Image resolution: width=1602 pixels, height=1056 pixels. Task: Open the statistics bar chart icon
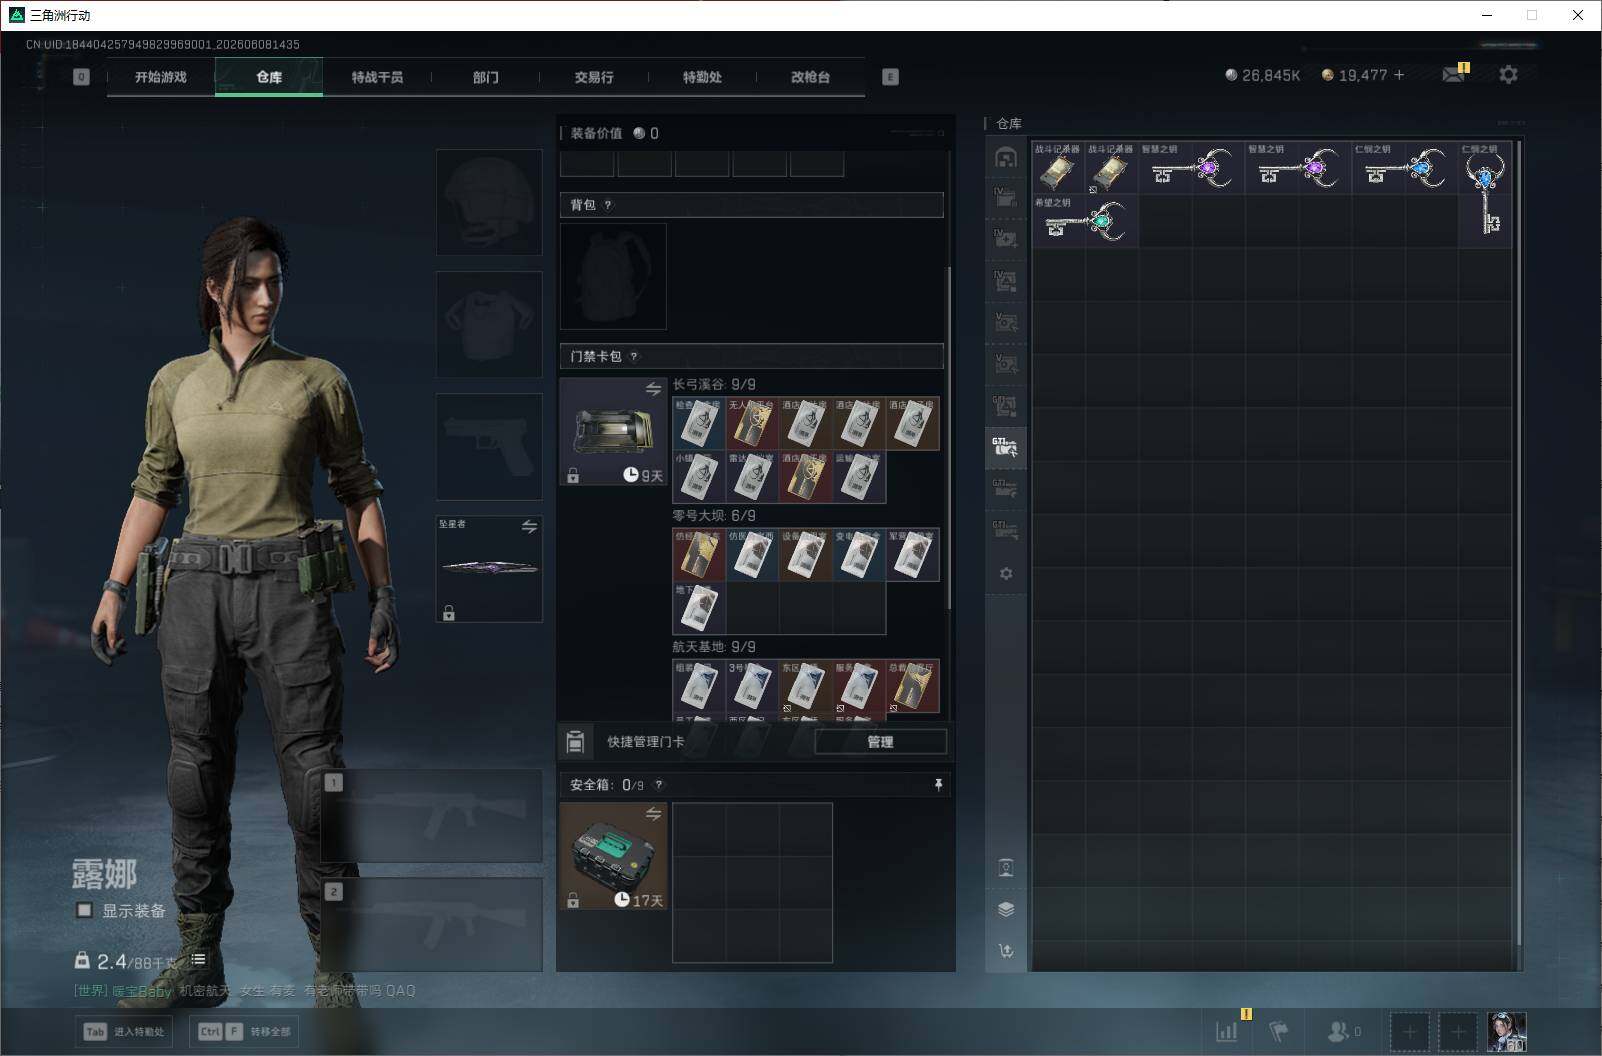1227,1031
